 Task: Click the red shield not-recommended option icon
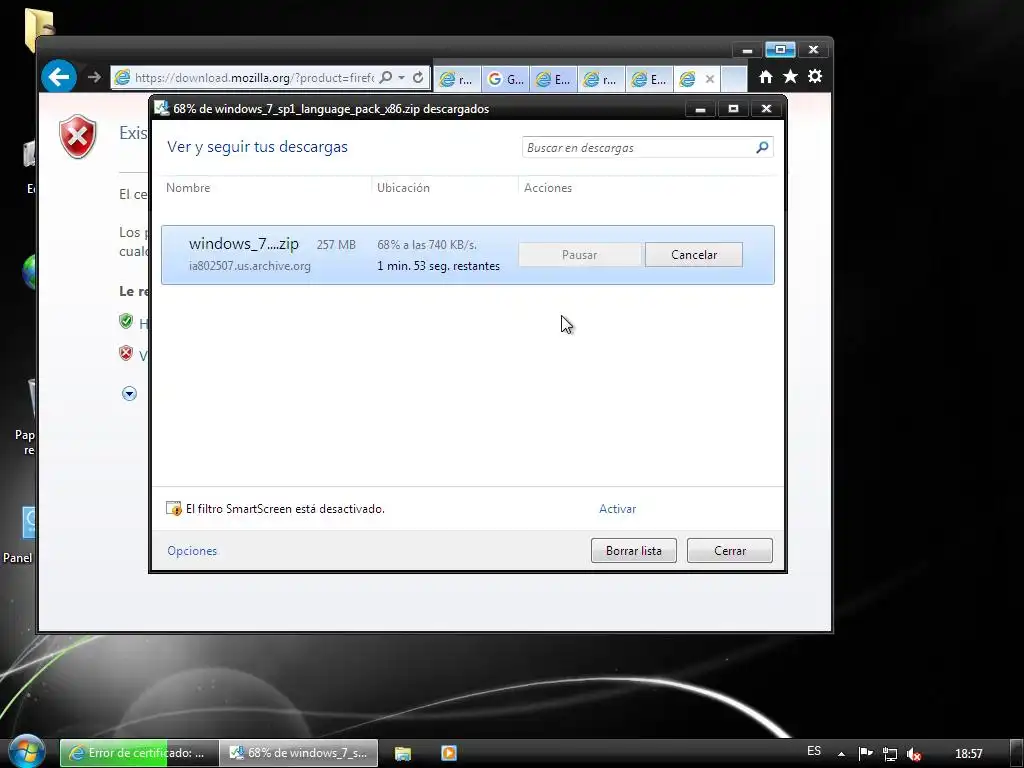click(126, 353)
